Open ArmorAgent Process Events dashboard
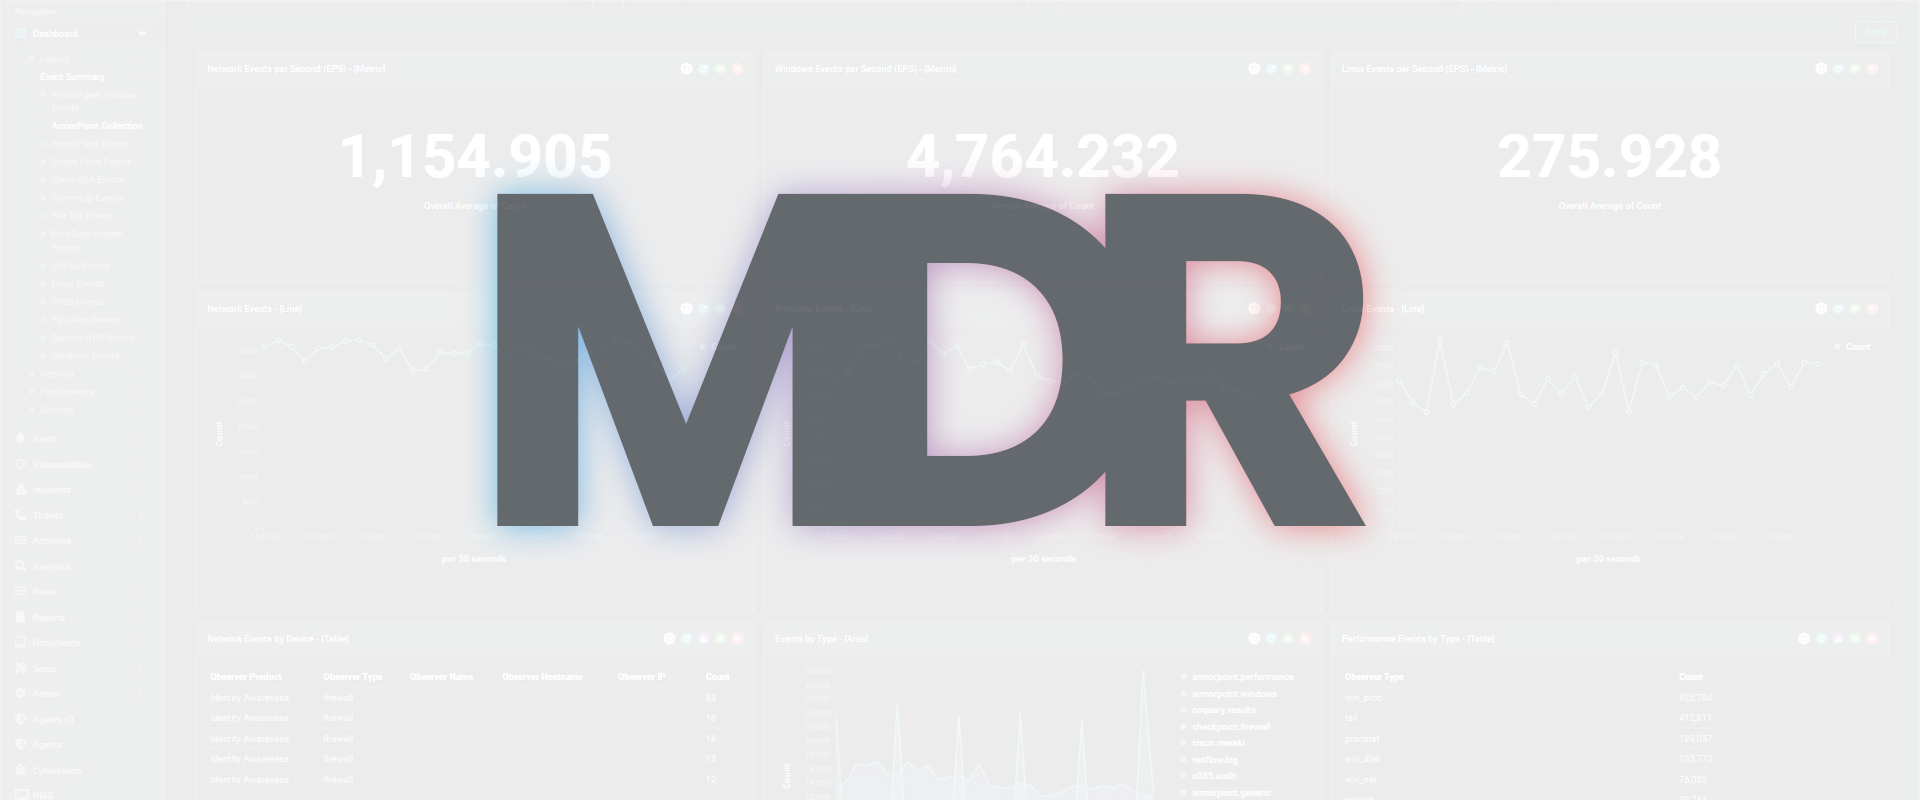The image size is (1920, 800). click(94, 101)
